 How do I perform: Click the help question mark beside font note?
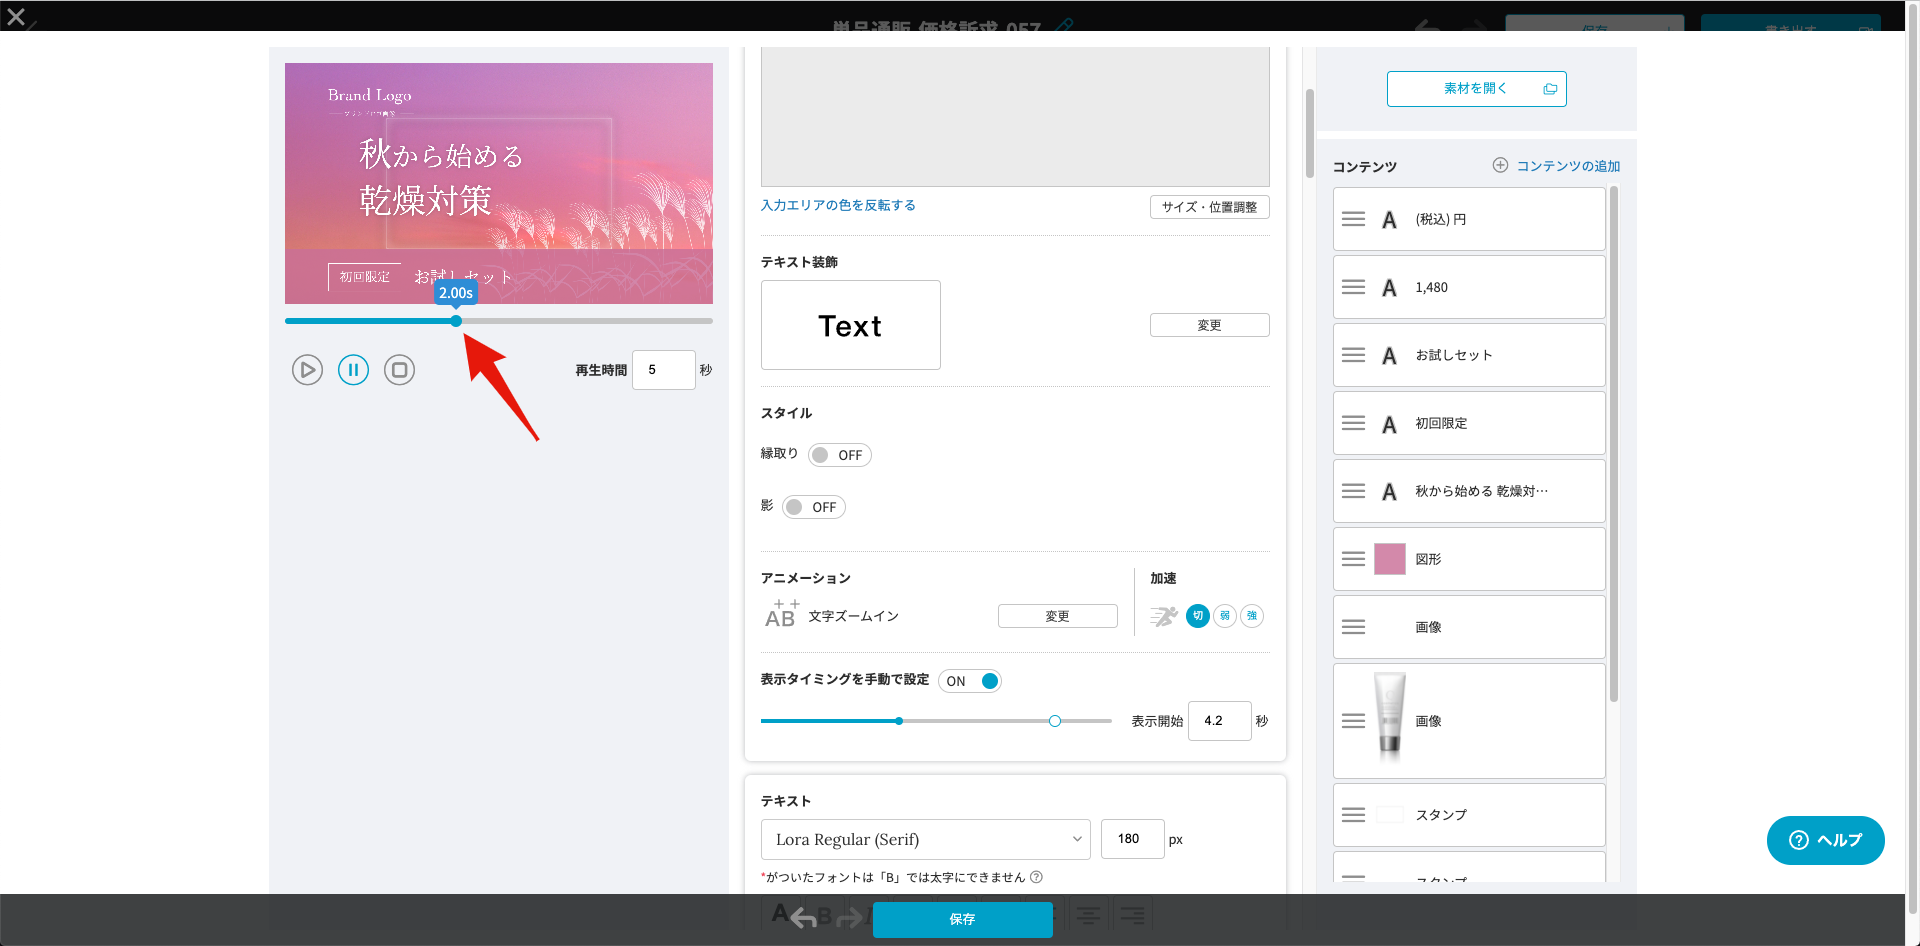(1037, 877)
